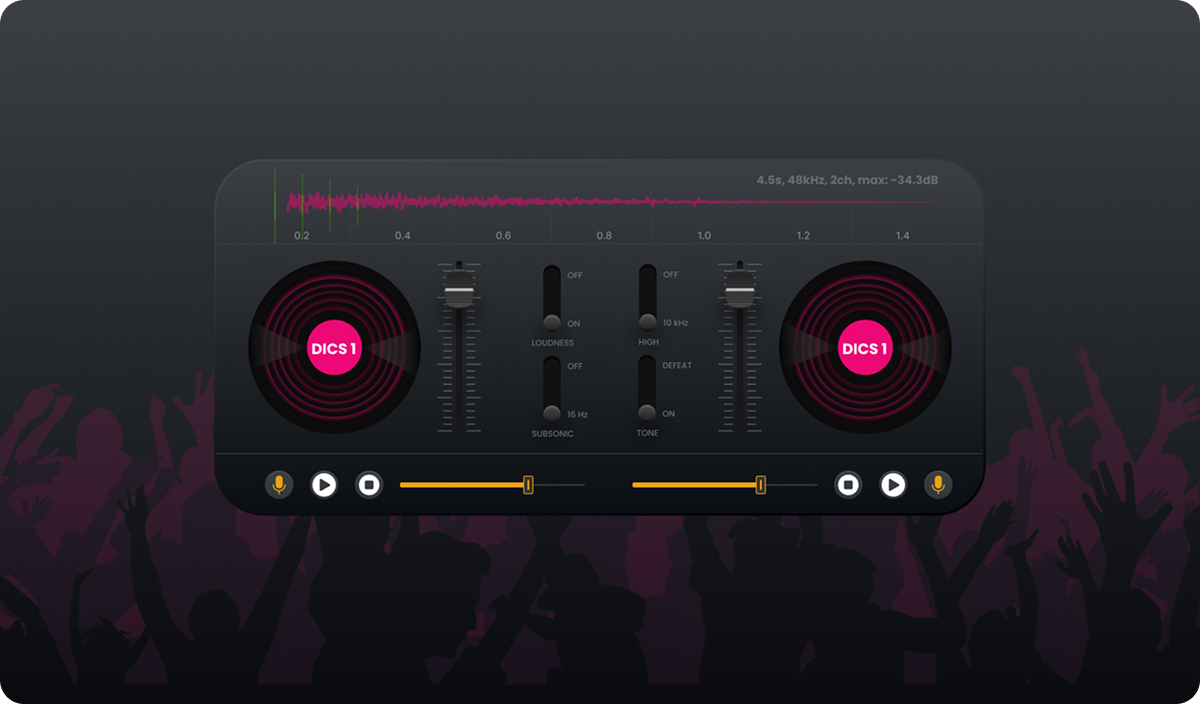Click the right orange progress slider handle

point(760,485)
